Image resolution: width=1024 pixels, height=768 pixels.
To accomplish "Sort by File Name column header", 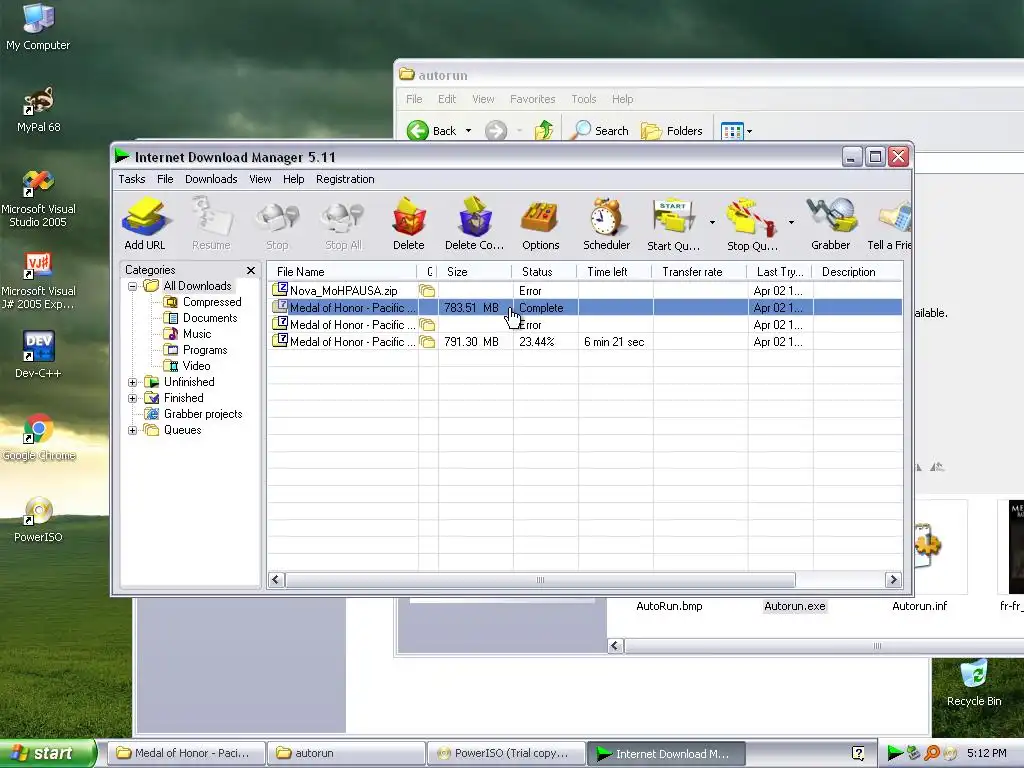I will tap(342, 272).
